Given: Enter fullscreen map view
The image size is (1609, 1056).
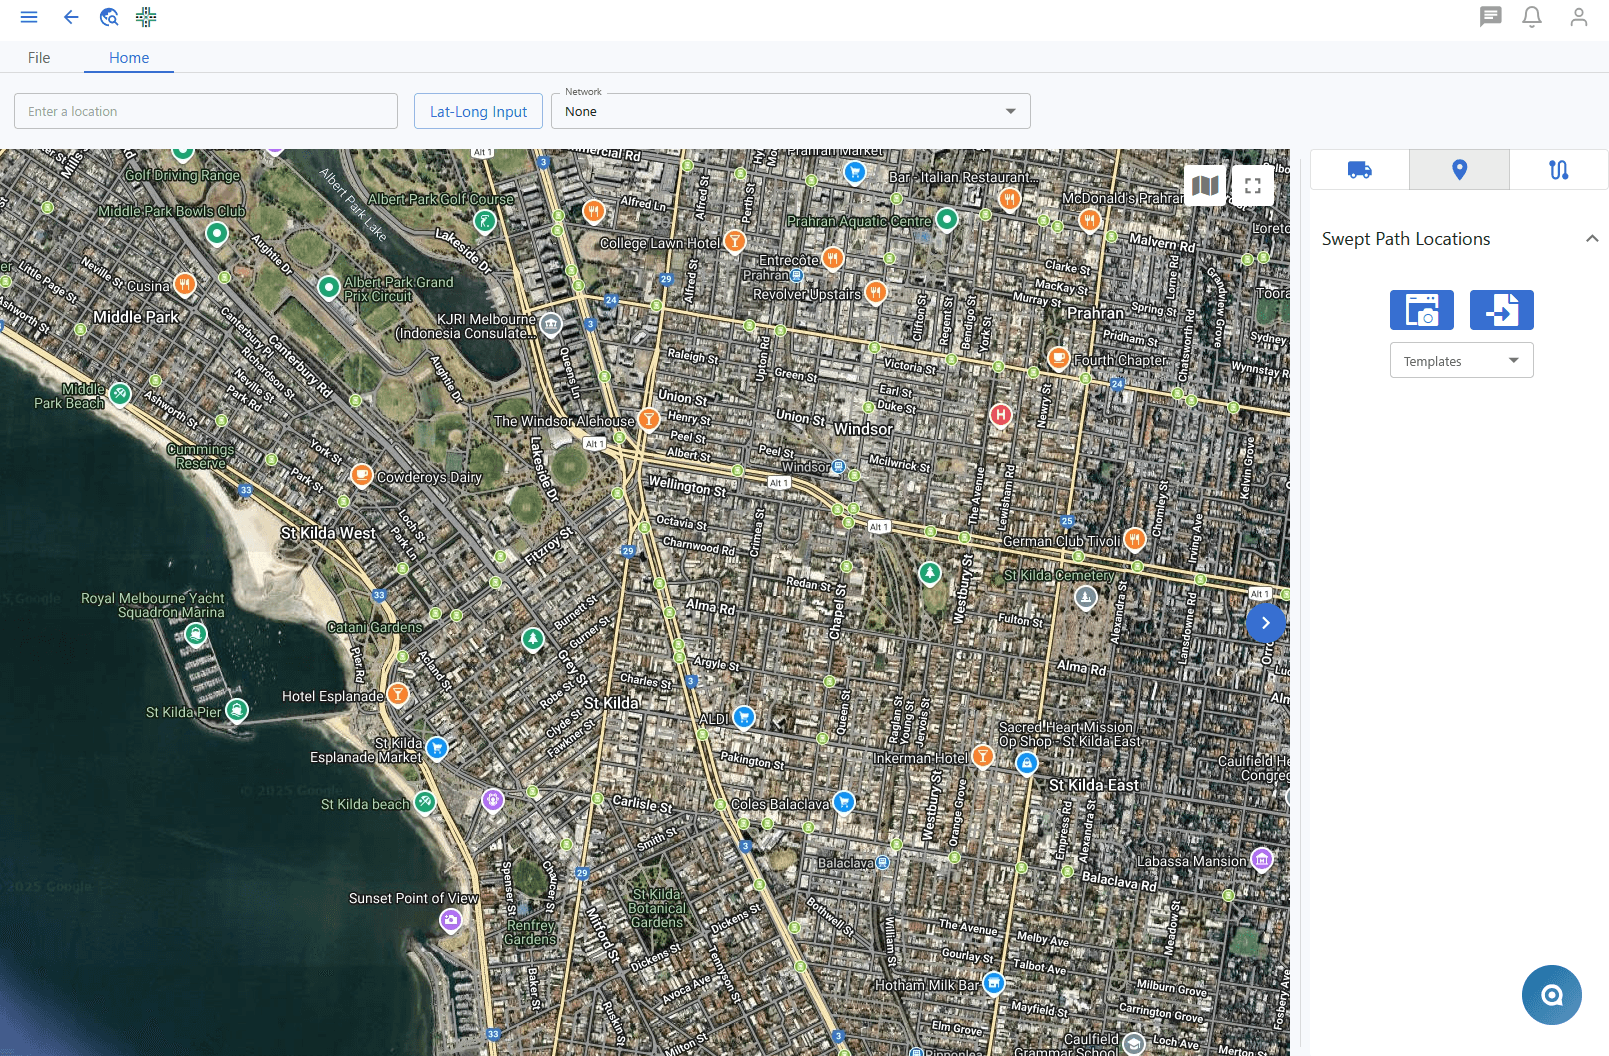Looking at the screenshot, I should 1253,185.
